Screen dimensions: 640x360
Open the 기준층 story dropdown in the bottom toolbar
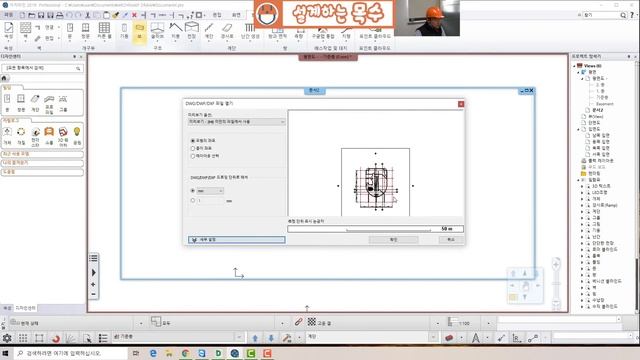(240, 337)
